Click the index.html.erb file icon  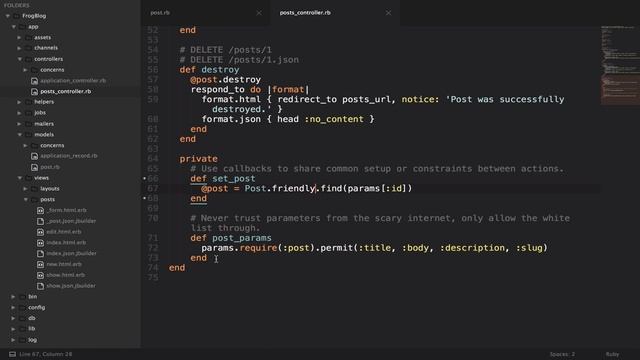(40, 243)
